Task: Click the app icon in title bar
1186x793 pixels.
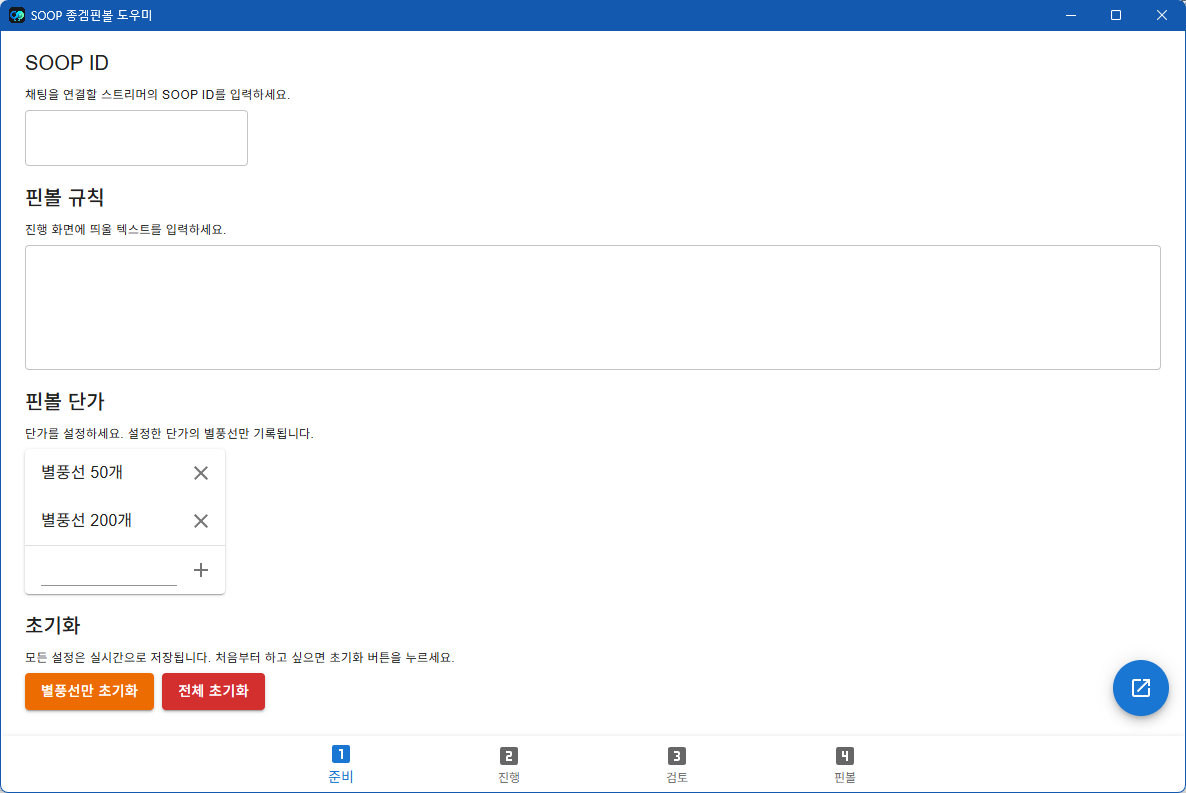Action: [x=17, y=15]
